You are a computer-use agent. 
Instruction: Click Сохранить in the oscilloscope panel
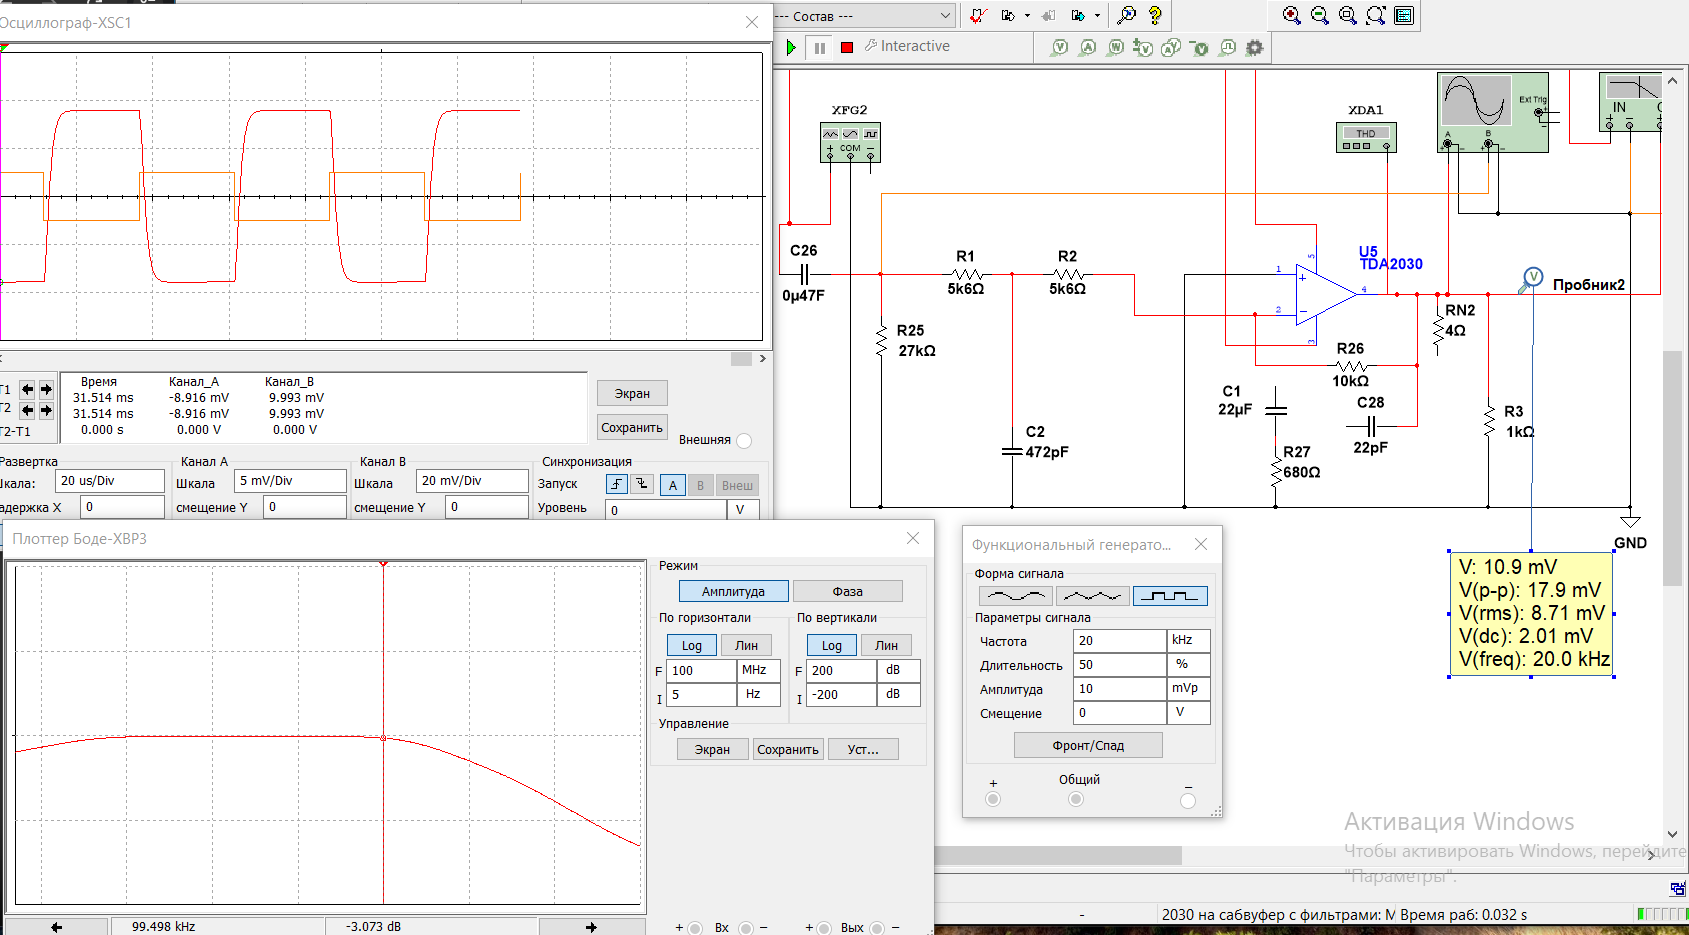[x=631, y=427]
